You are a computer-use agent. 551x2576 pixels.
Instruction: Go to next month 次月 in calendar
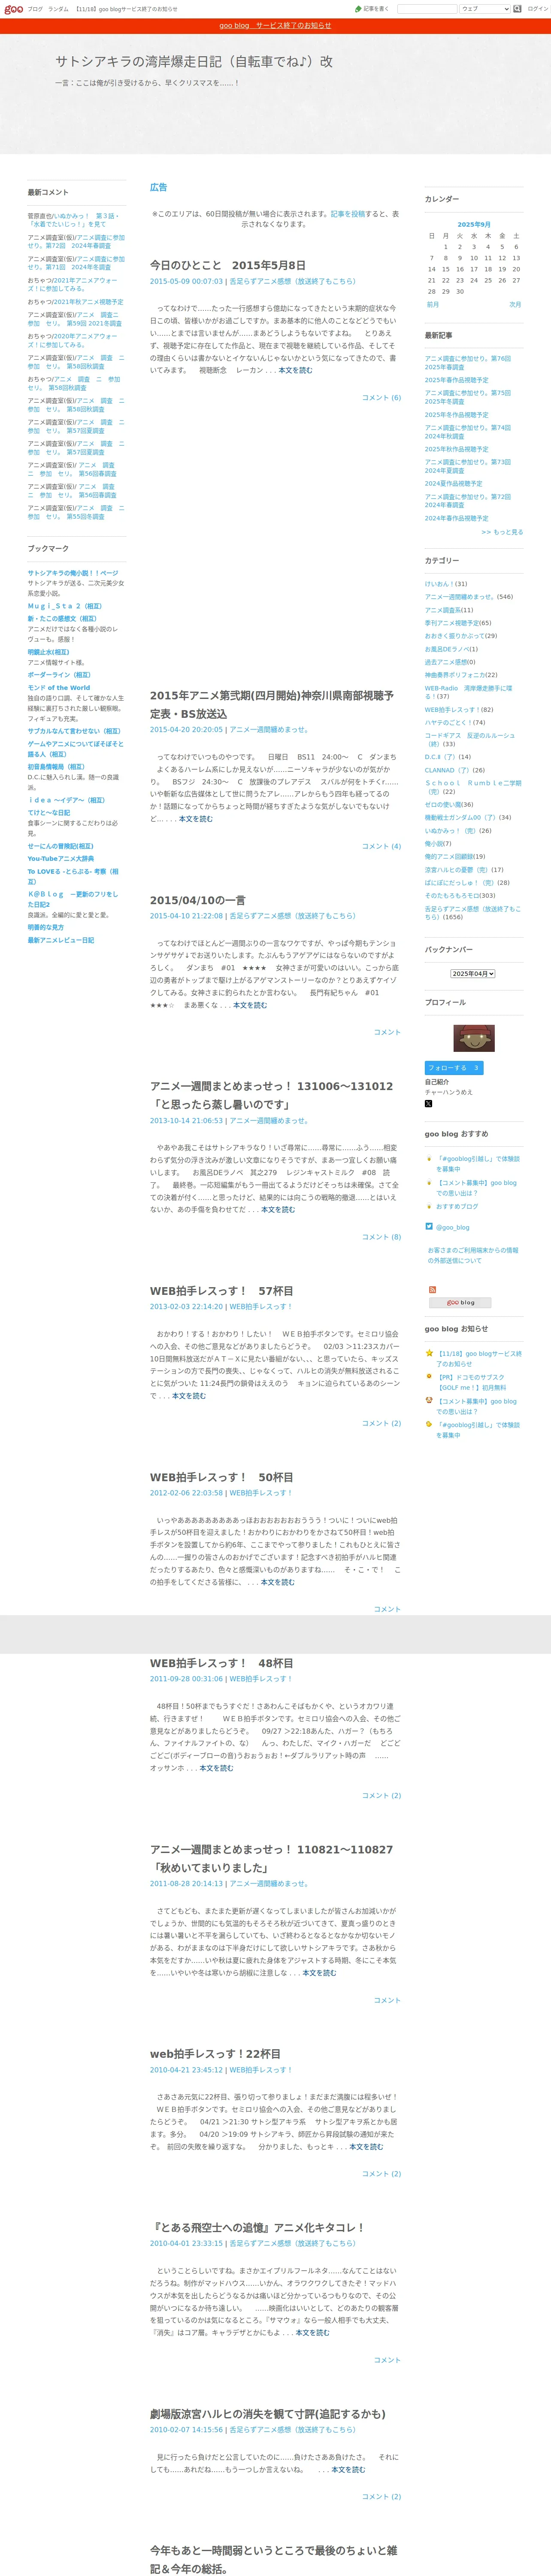tap(515, 304)
